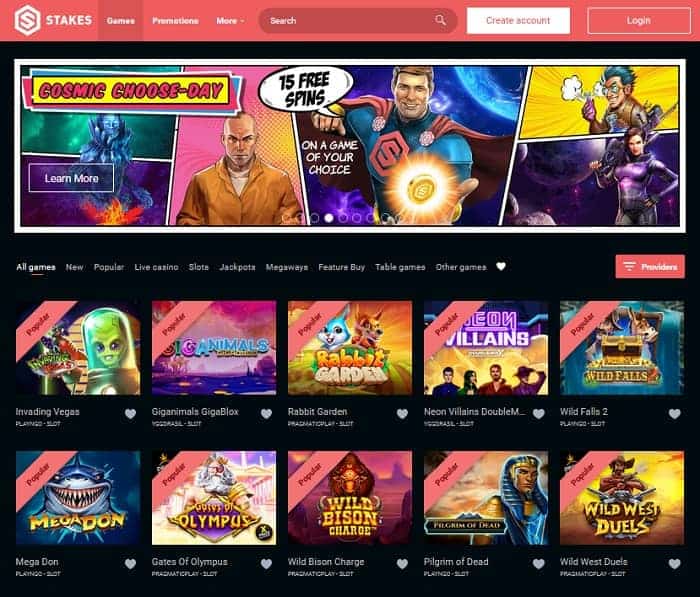Favorite Giganimals GigaBlox with heart icon
The height and width of the screenshot is (597, 700).
[267, 414]
